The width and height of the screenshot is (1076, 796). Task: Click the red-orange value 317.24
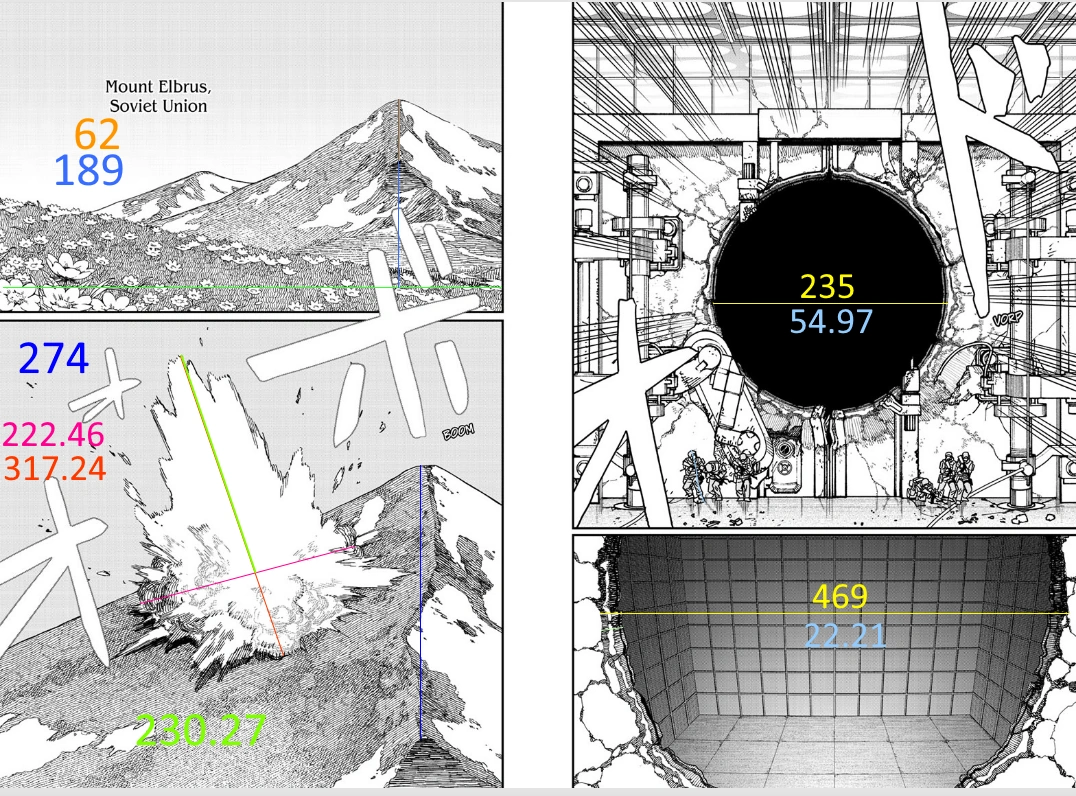coord(55,469)
